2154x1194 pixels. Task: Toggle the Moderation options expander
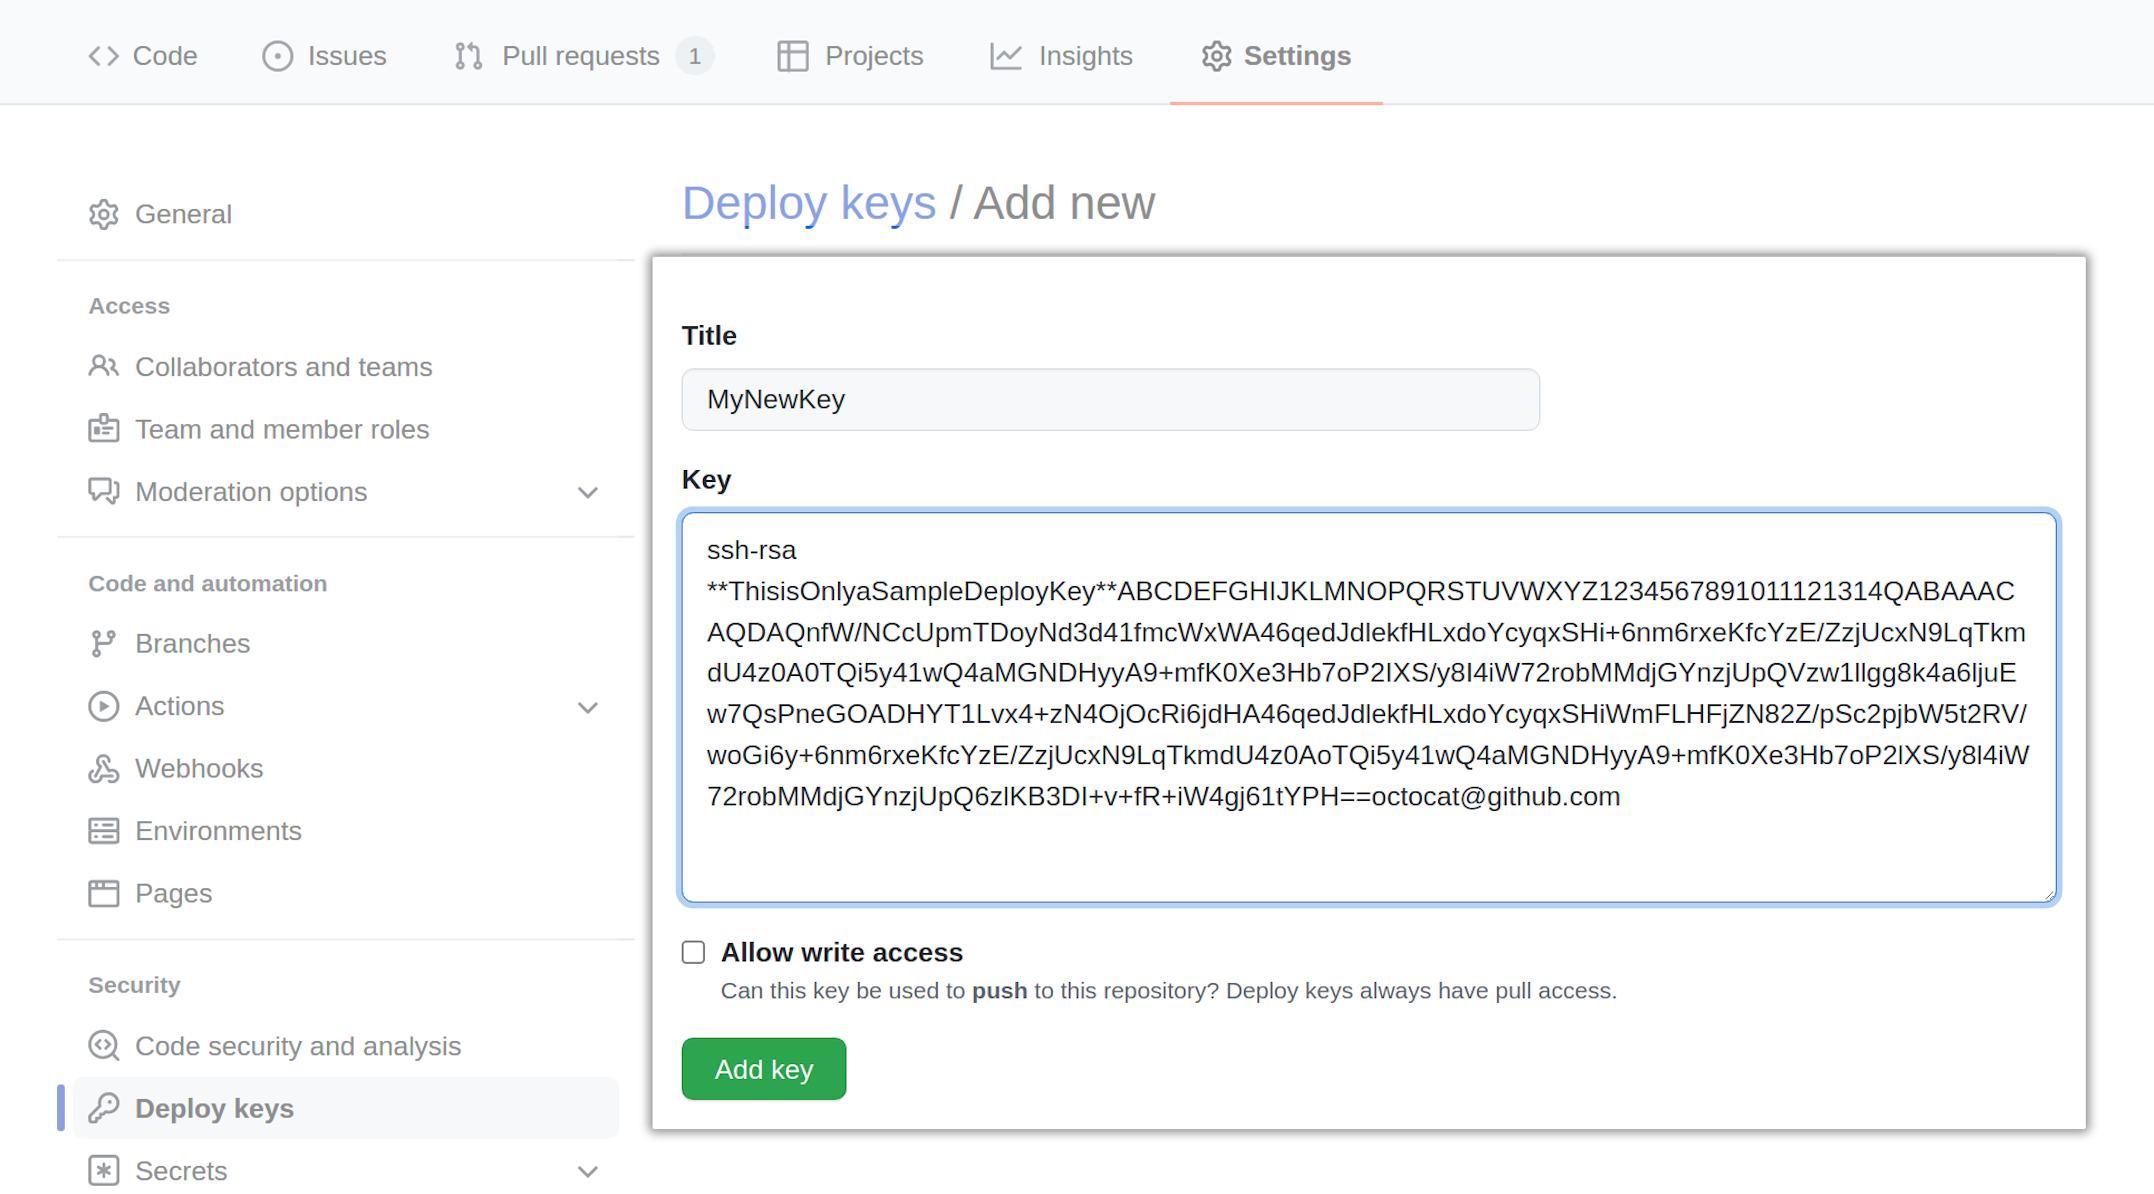point(588,491)
